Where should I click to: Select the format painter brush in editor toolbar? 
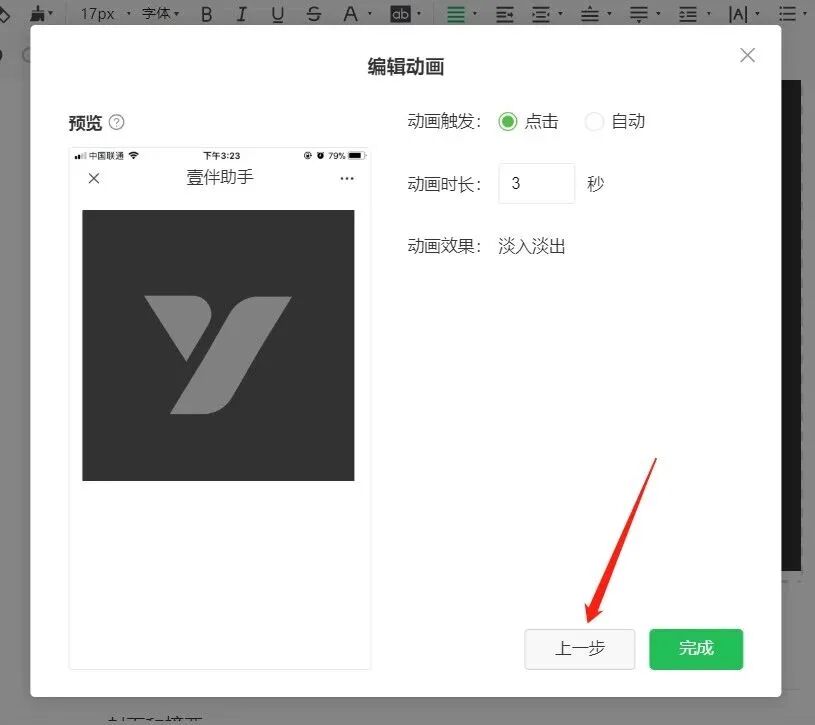click(37, 14)
